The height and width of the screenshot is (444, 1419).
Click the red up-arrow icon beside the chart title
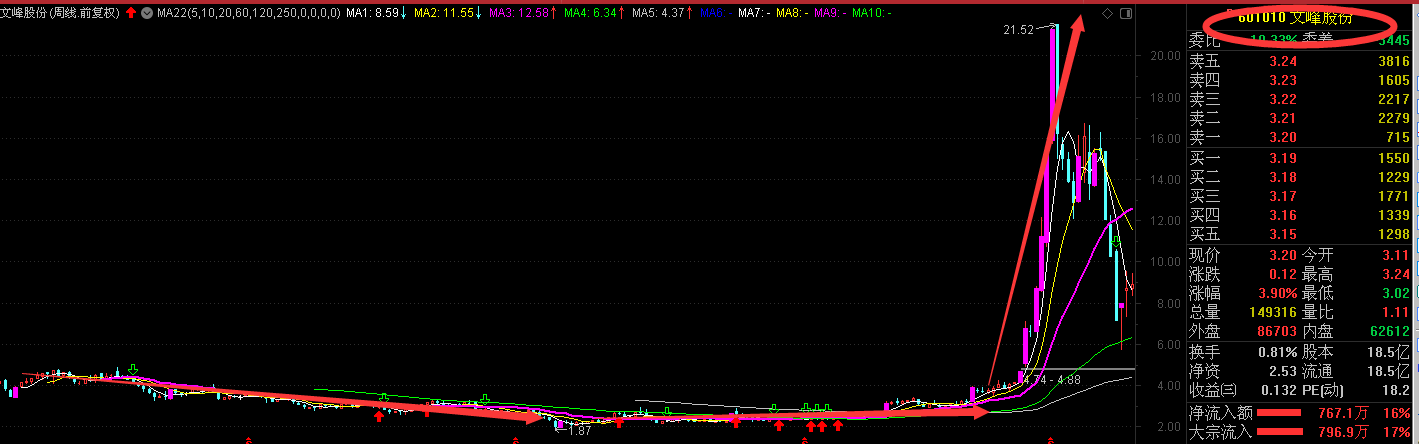[x=131, y=13]
